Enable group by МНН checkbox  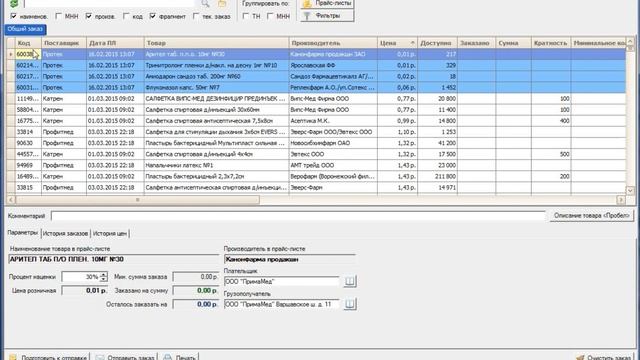point(270,16)
